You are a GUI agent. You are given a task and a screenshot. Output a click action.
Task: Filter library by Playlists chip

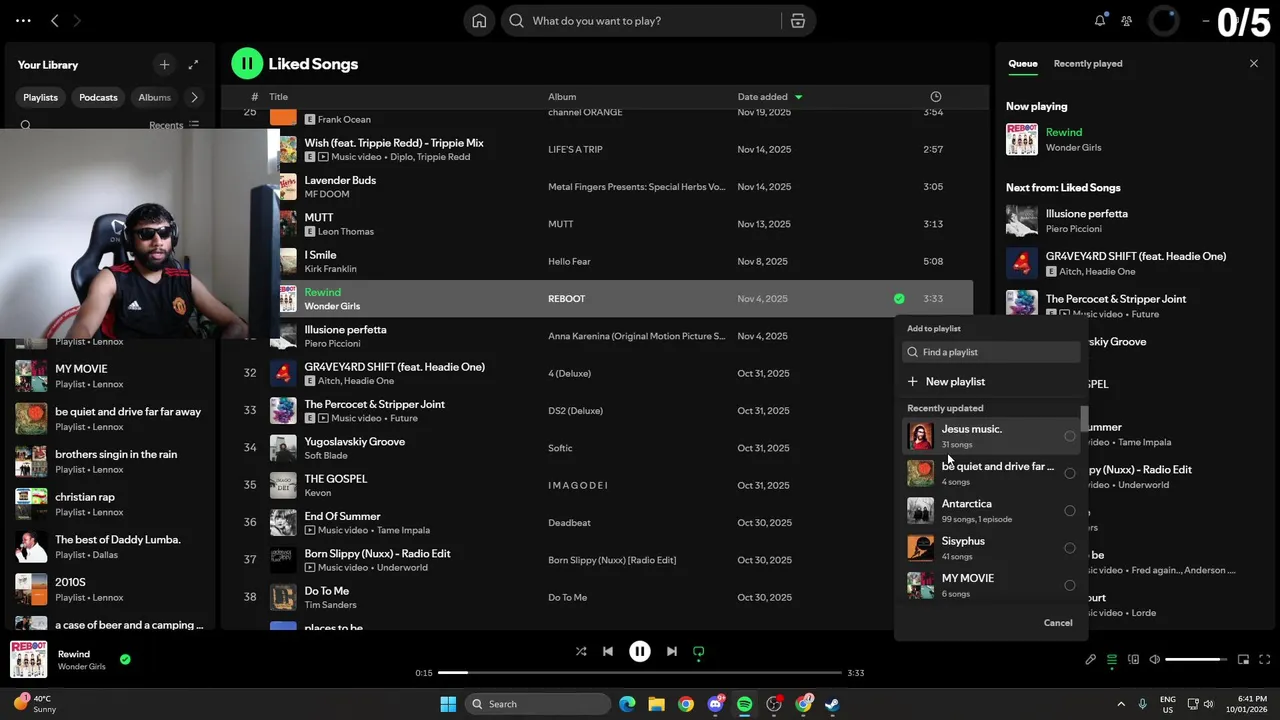pos(41,97)
